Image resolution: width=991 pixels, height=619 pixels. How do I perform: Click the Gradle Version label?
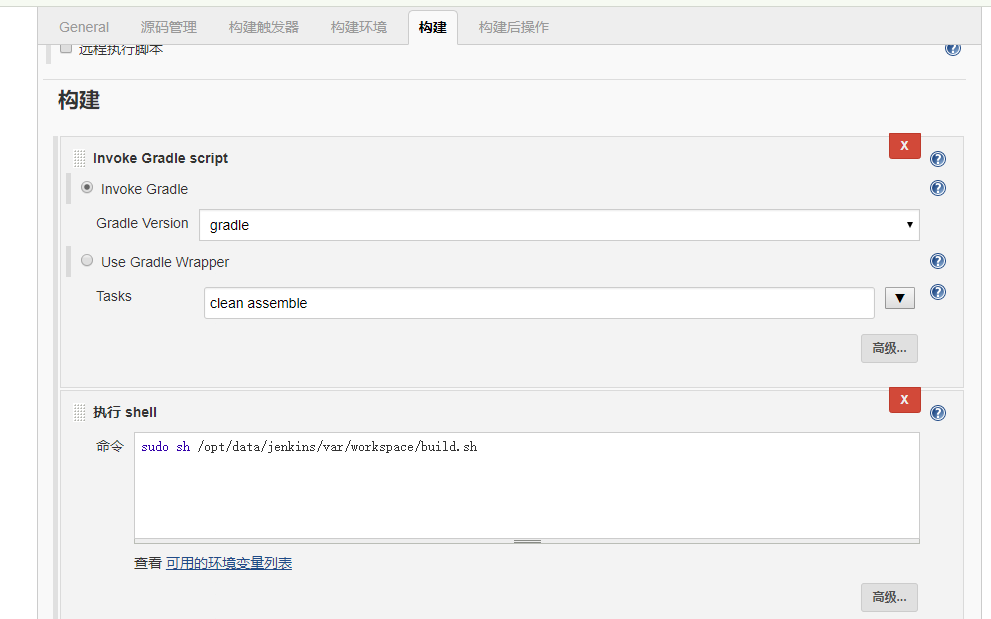[x=142, y=223]
